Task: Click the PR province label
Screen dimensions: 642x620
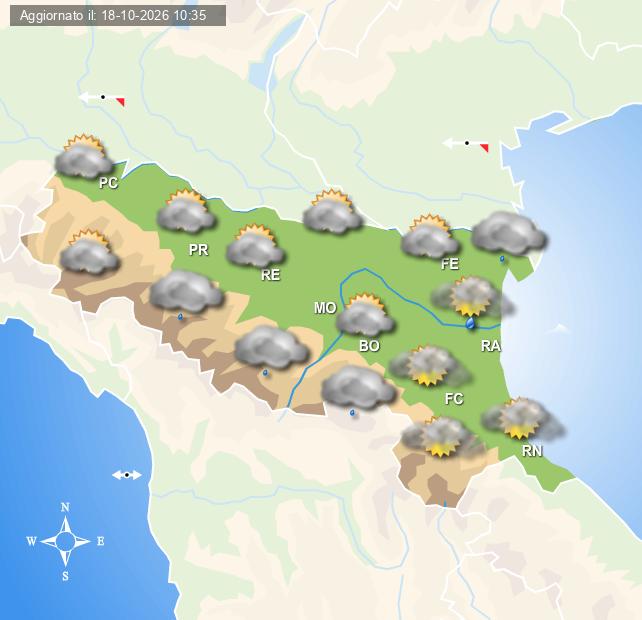Action: pos(199,249)
